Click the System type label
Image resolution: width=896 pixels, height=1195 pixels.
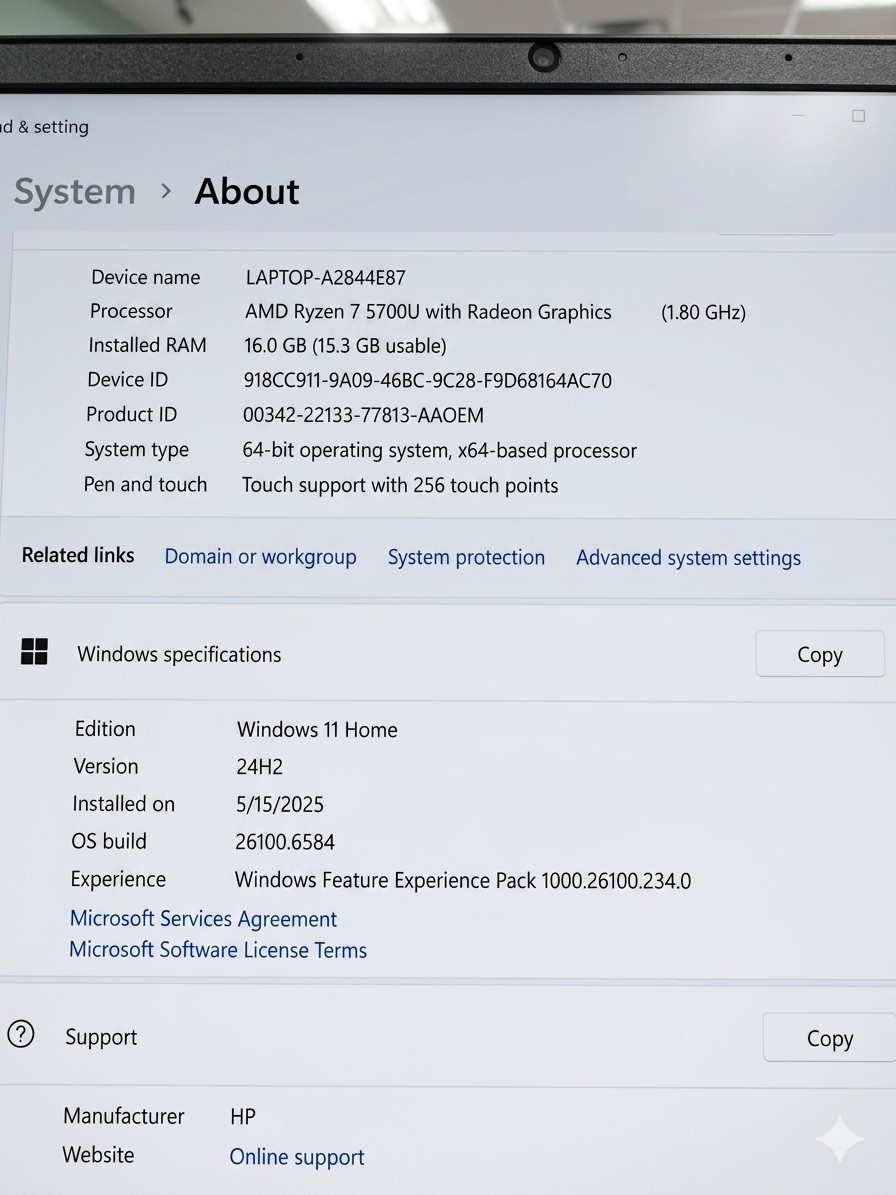[x=136, y=450]
